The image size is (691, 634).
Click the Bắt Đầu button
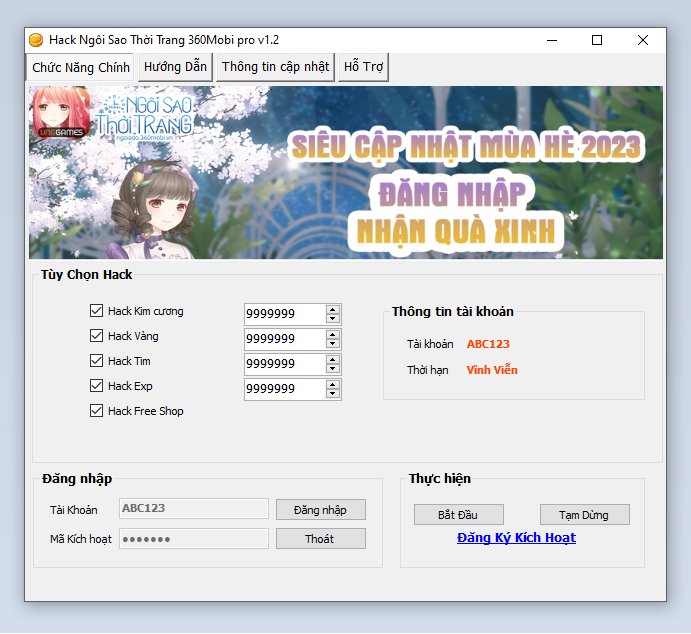457,515
